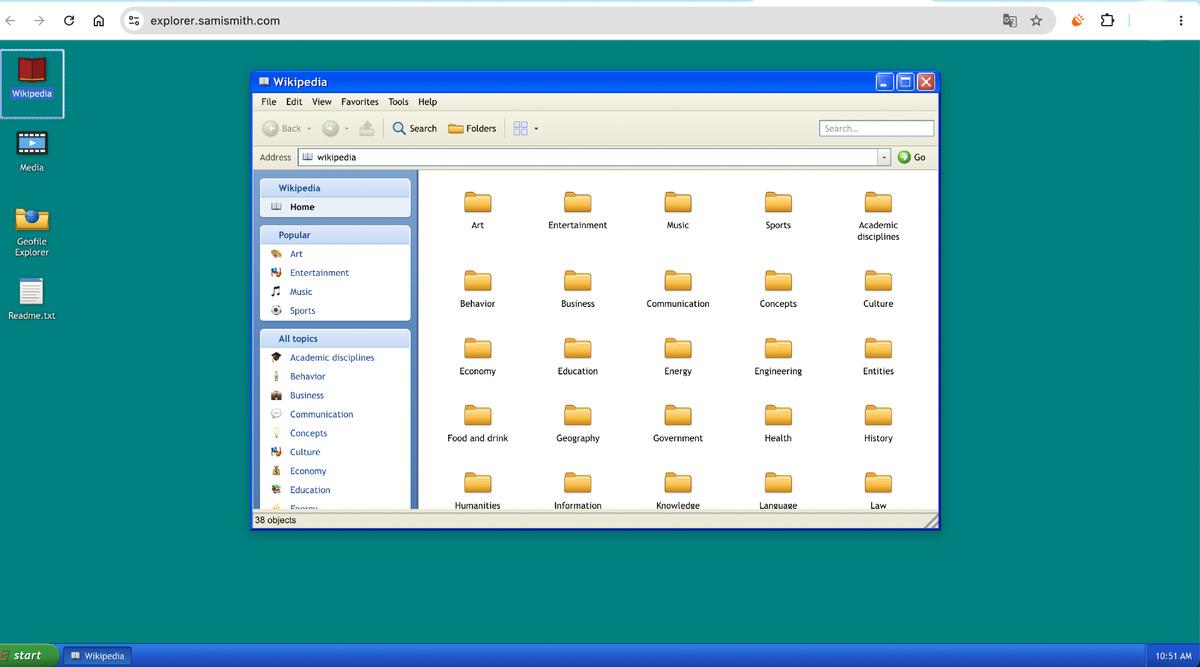Open the History folder icon
The height and width of the screenshot is (667, 1200).
878,415
